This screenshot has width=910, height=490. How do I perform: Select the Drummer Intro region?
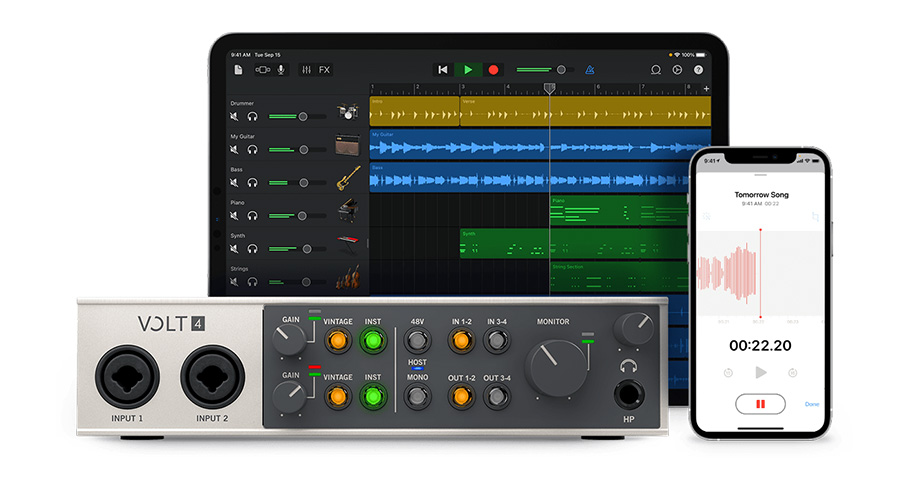point(414,111)
